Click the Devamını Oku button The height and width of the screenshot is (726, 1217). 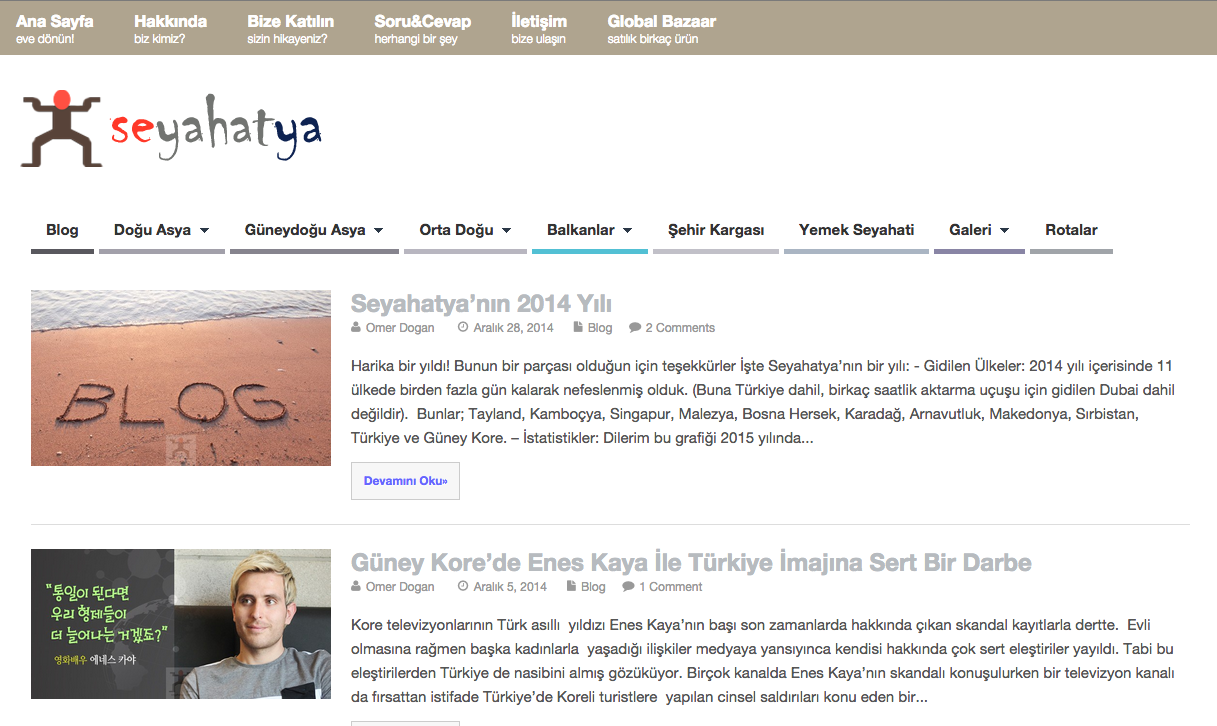pos(405,480)
